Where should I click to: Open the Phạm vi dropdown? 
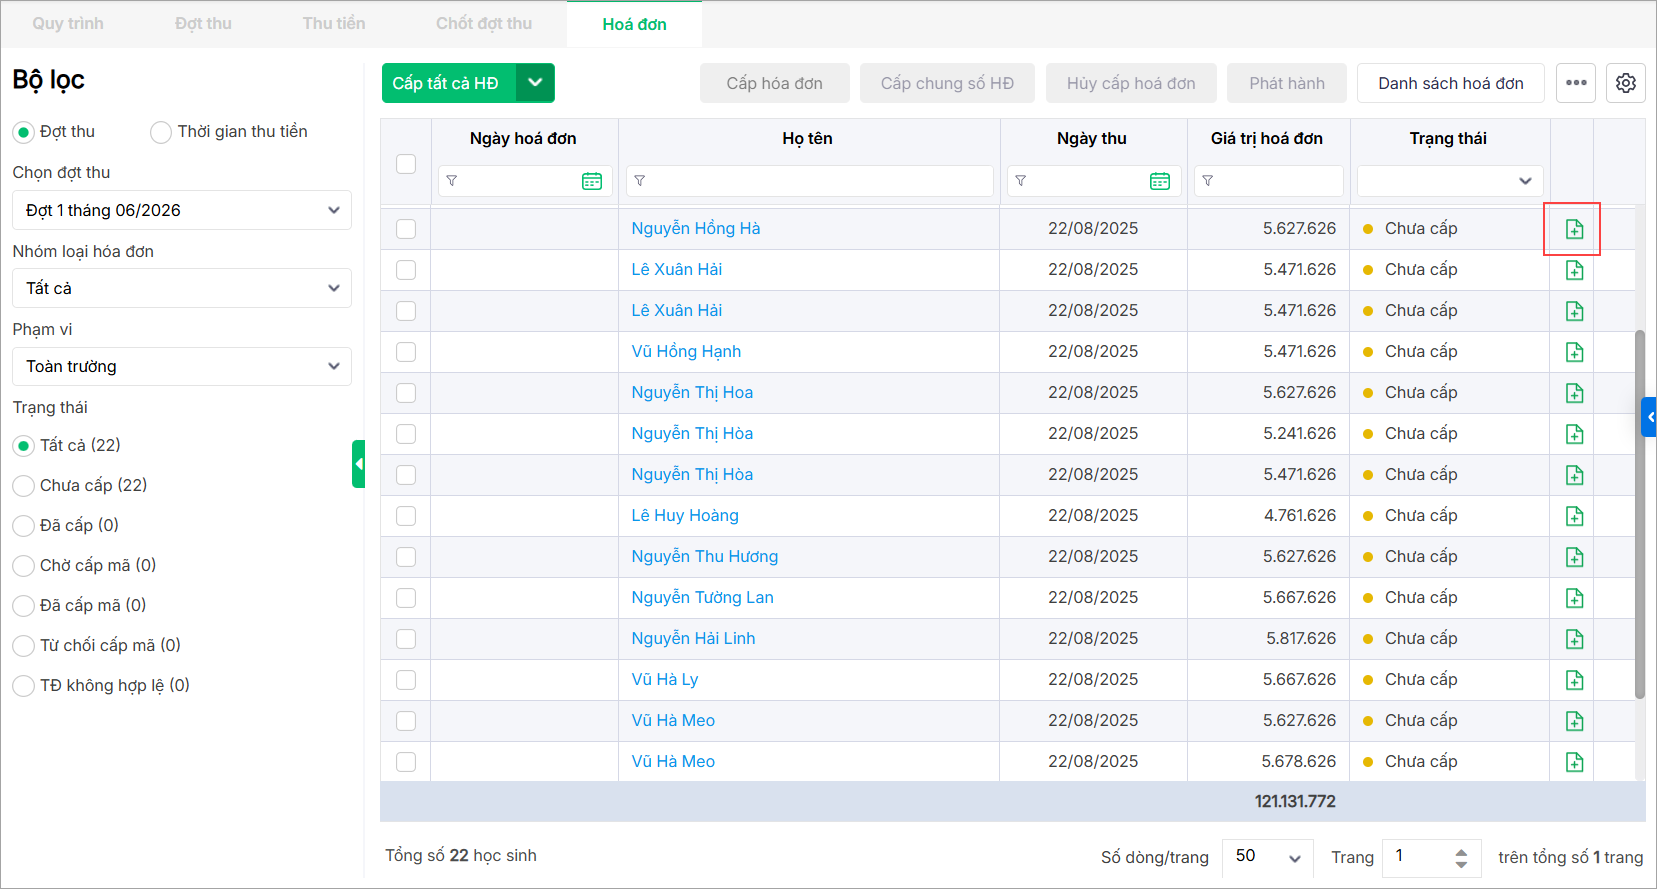(182, 366)
